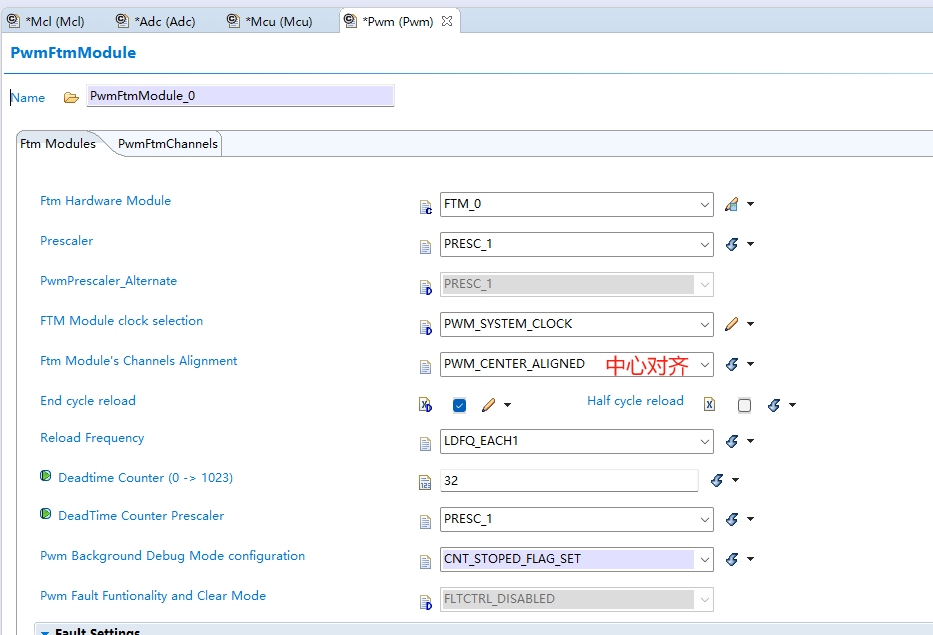Click the Channels Alignment calculate-value icon

pyautogui.click(x=732, y=364)
